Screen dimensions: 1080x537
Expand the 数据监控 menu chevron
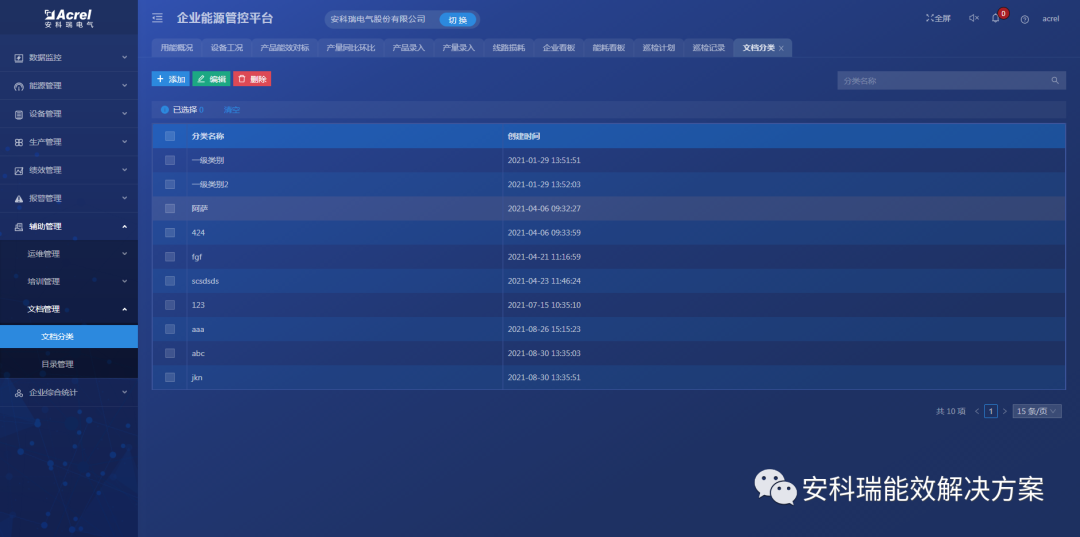click(125, 57)
